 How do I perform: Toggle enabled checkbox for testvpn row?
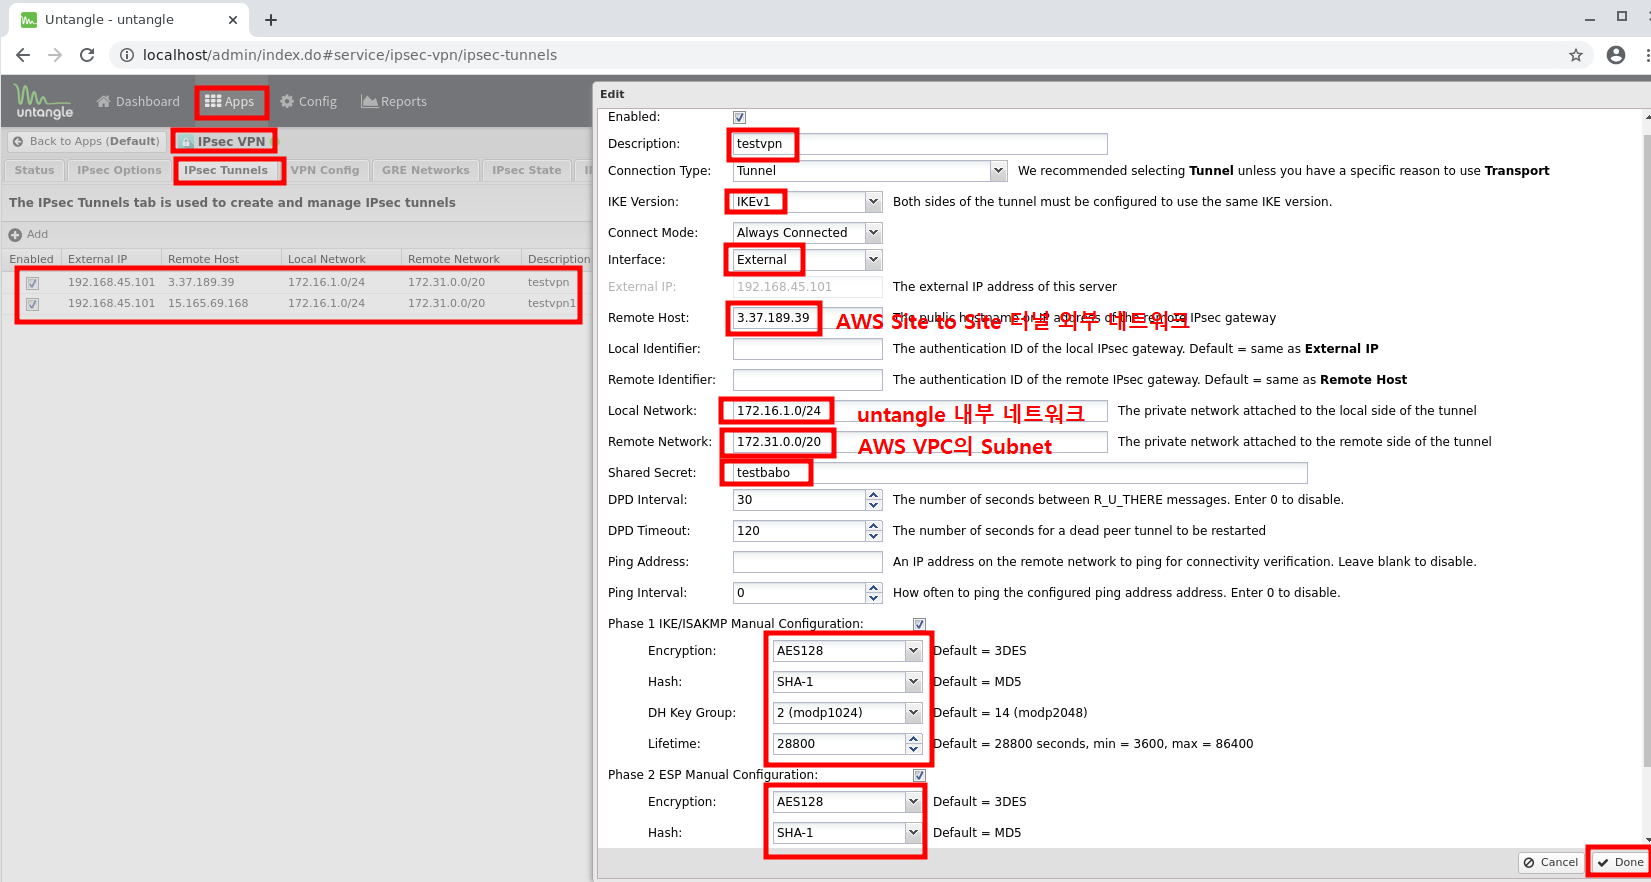point(32,283)
